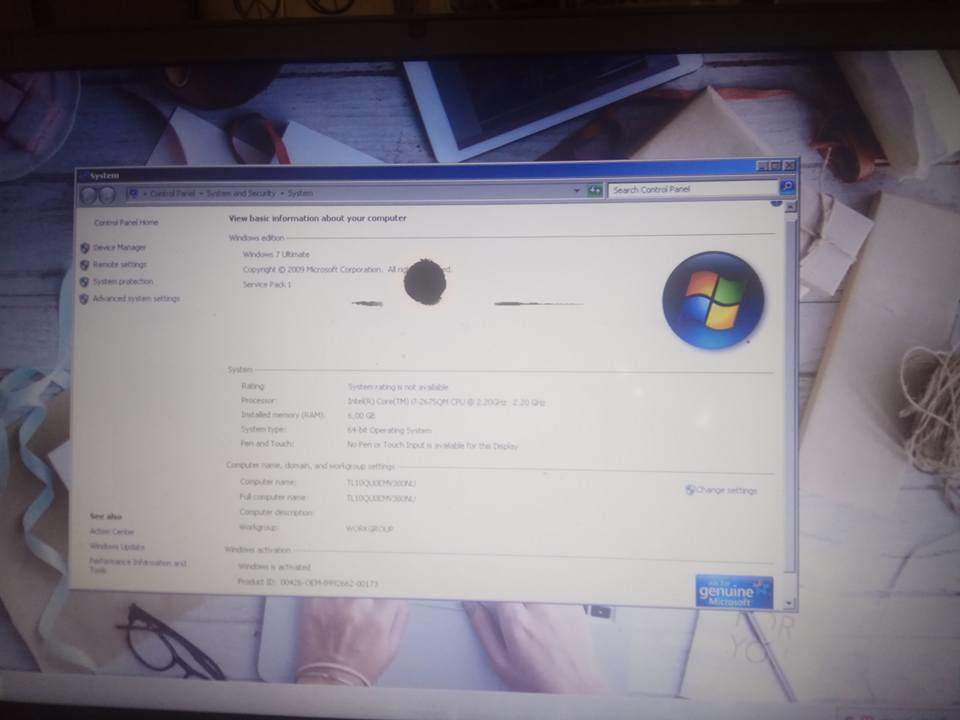Click the shield icon next to Device Manager
The image size is (960, 720).
pyautogui.click(x=85, y=247)
